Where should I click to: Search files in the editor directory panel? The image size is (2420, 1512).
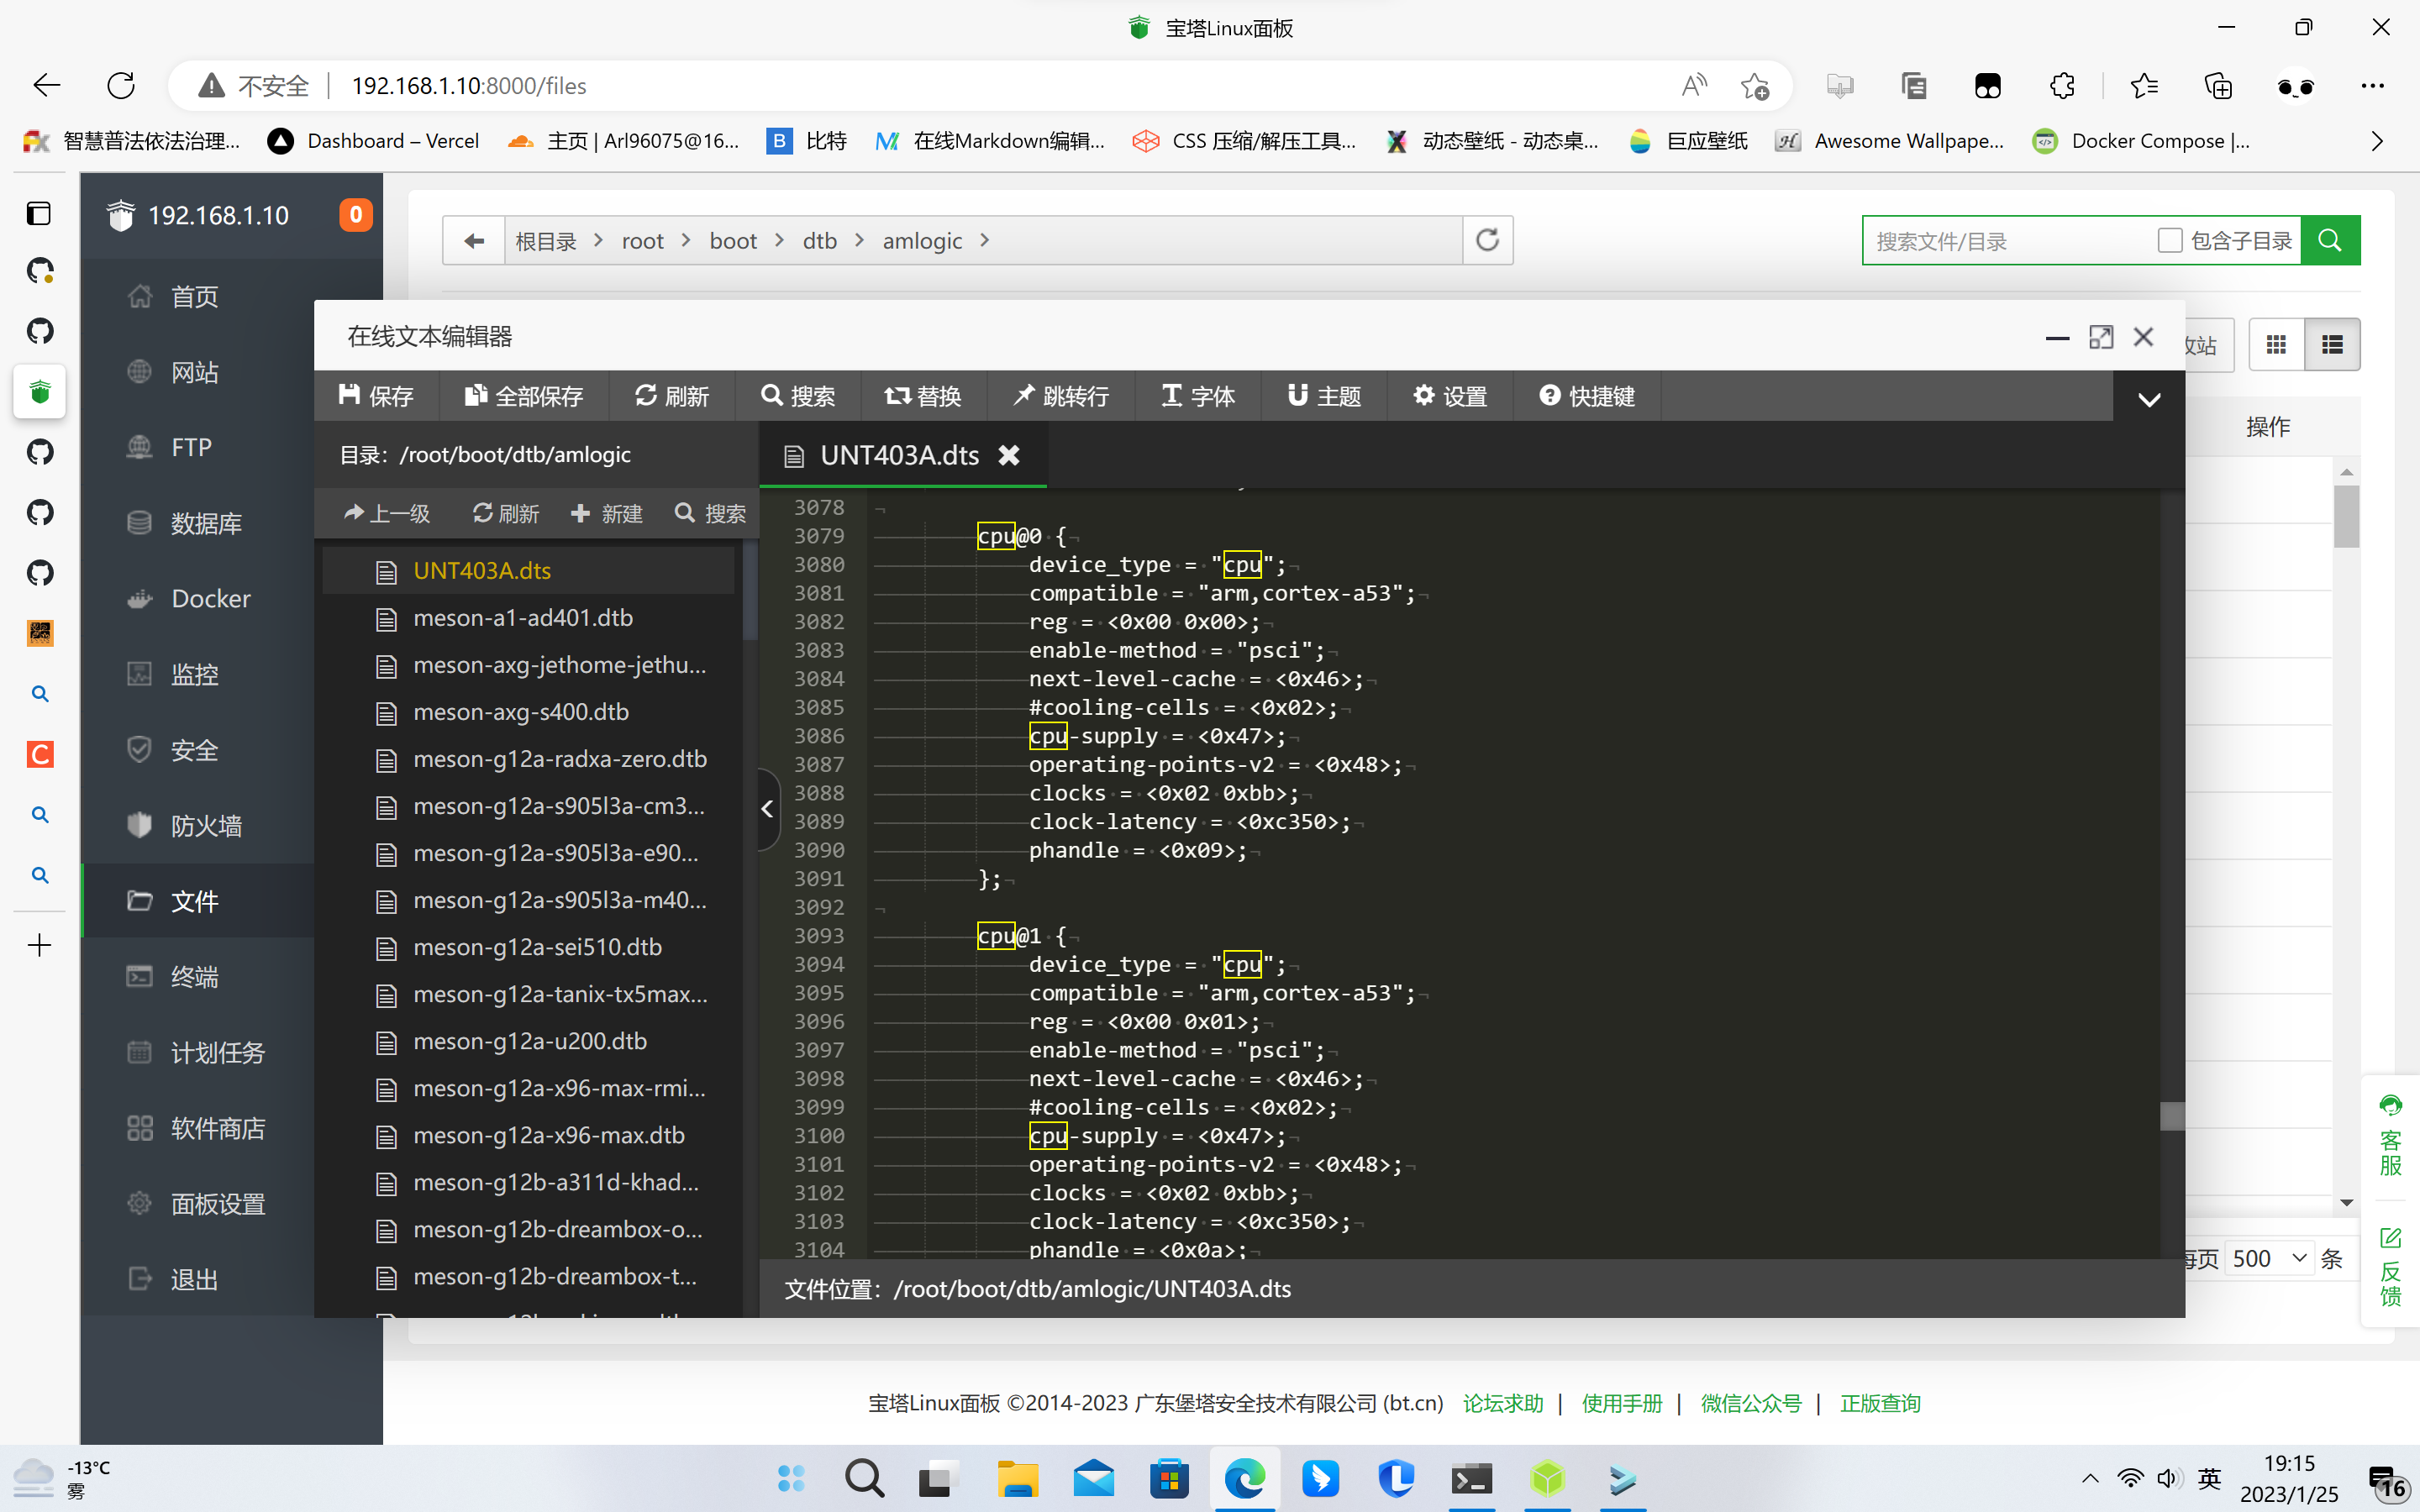(x=710, y=513)
